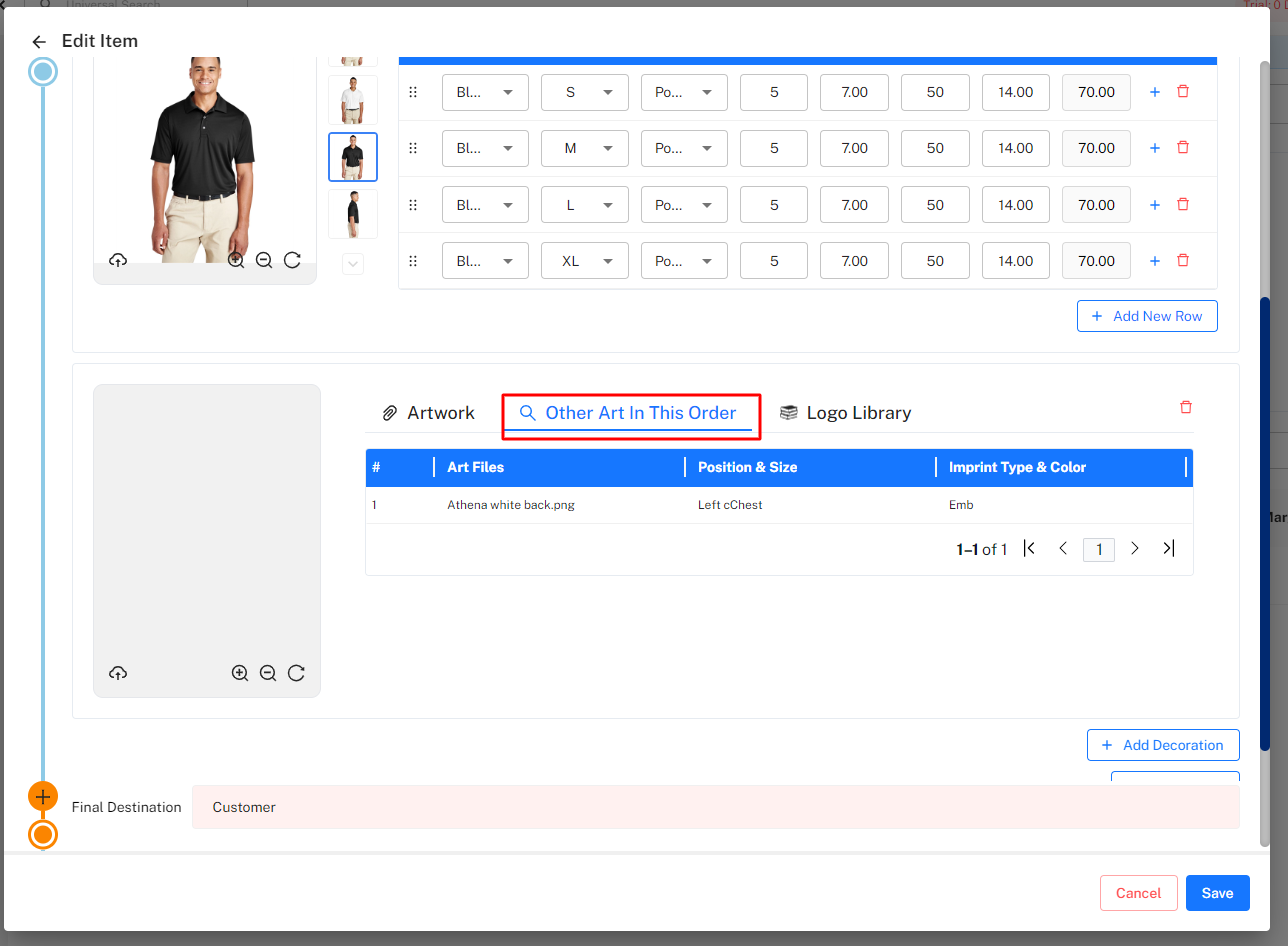Click 7.00 cost field in size M row
1288x946 pixels.
pyautogui.click(x=855, y=148)
